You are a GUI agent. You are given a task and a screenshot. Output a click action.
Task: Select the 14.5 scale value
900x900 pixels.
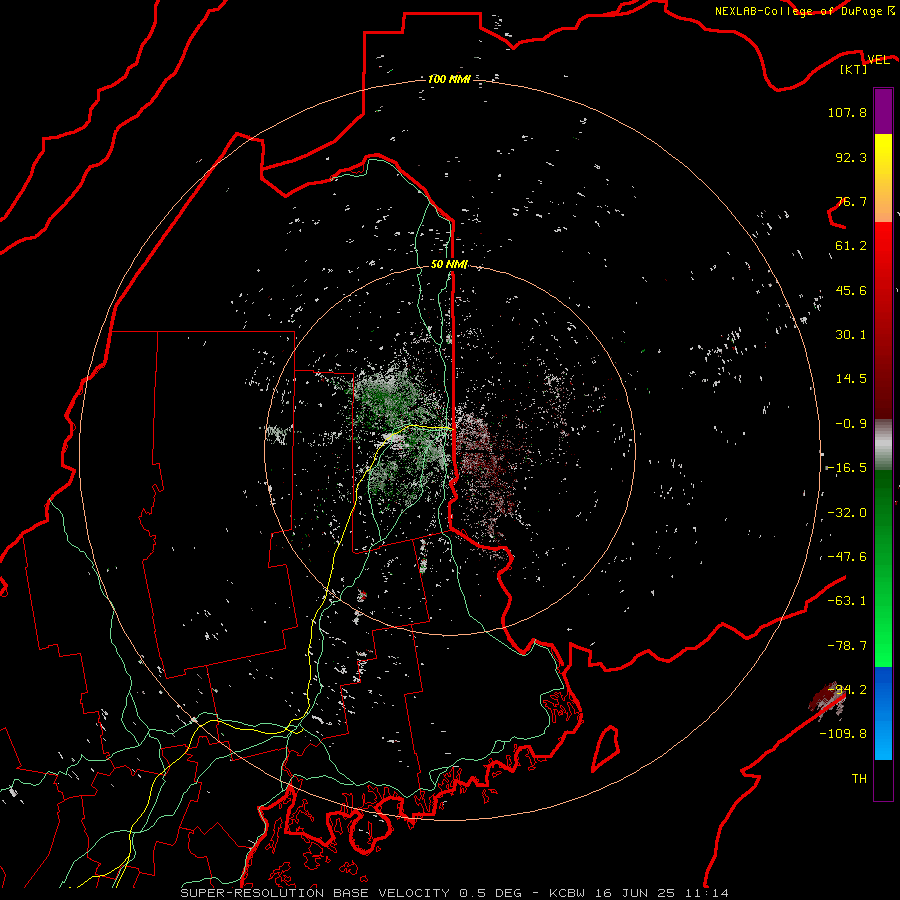tap(851, 379)
